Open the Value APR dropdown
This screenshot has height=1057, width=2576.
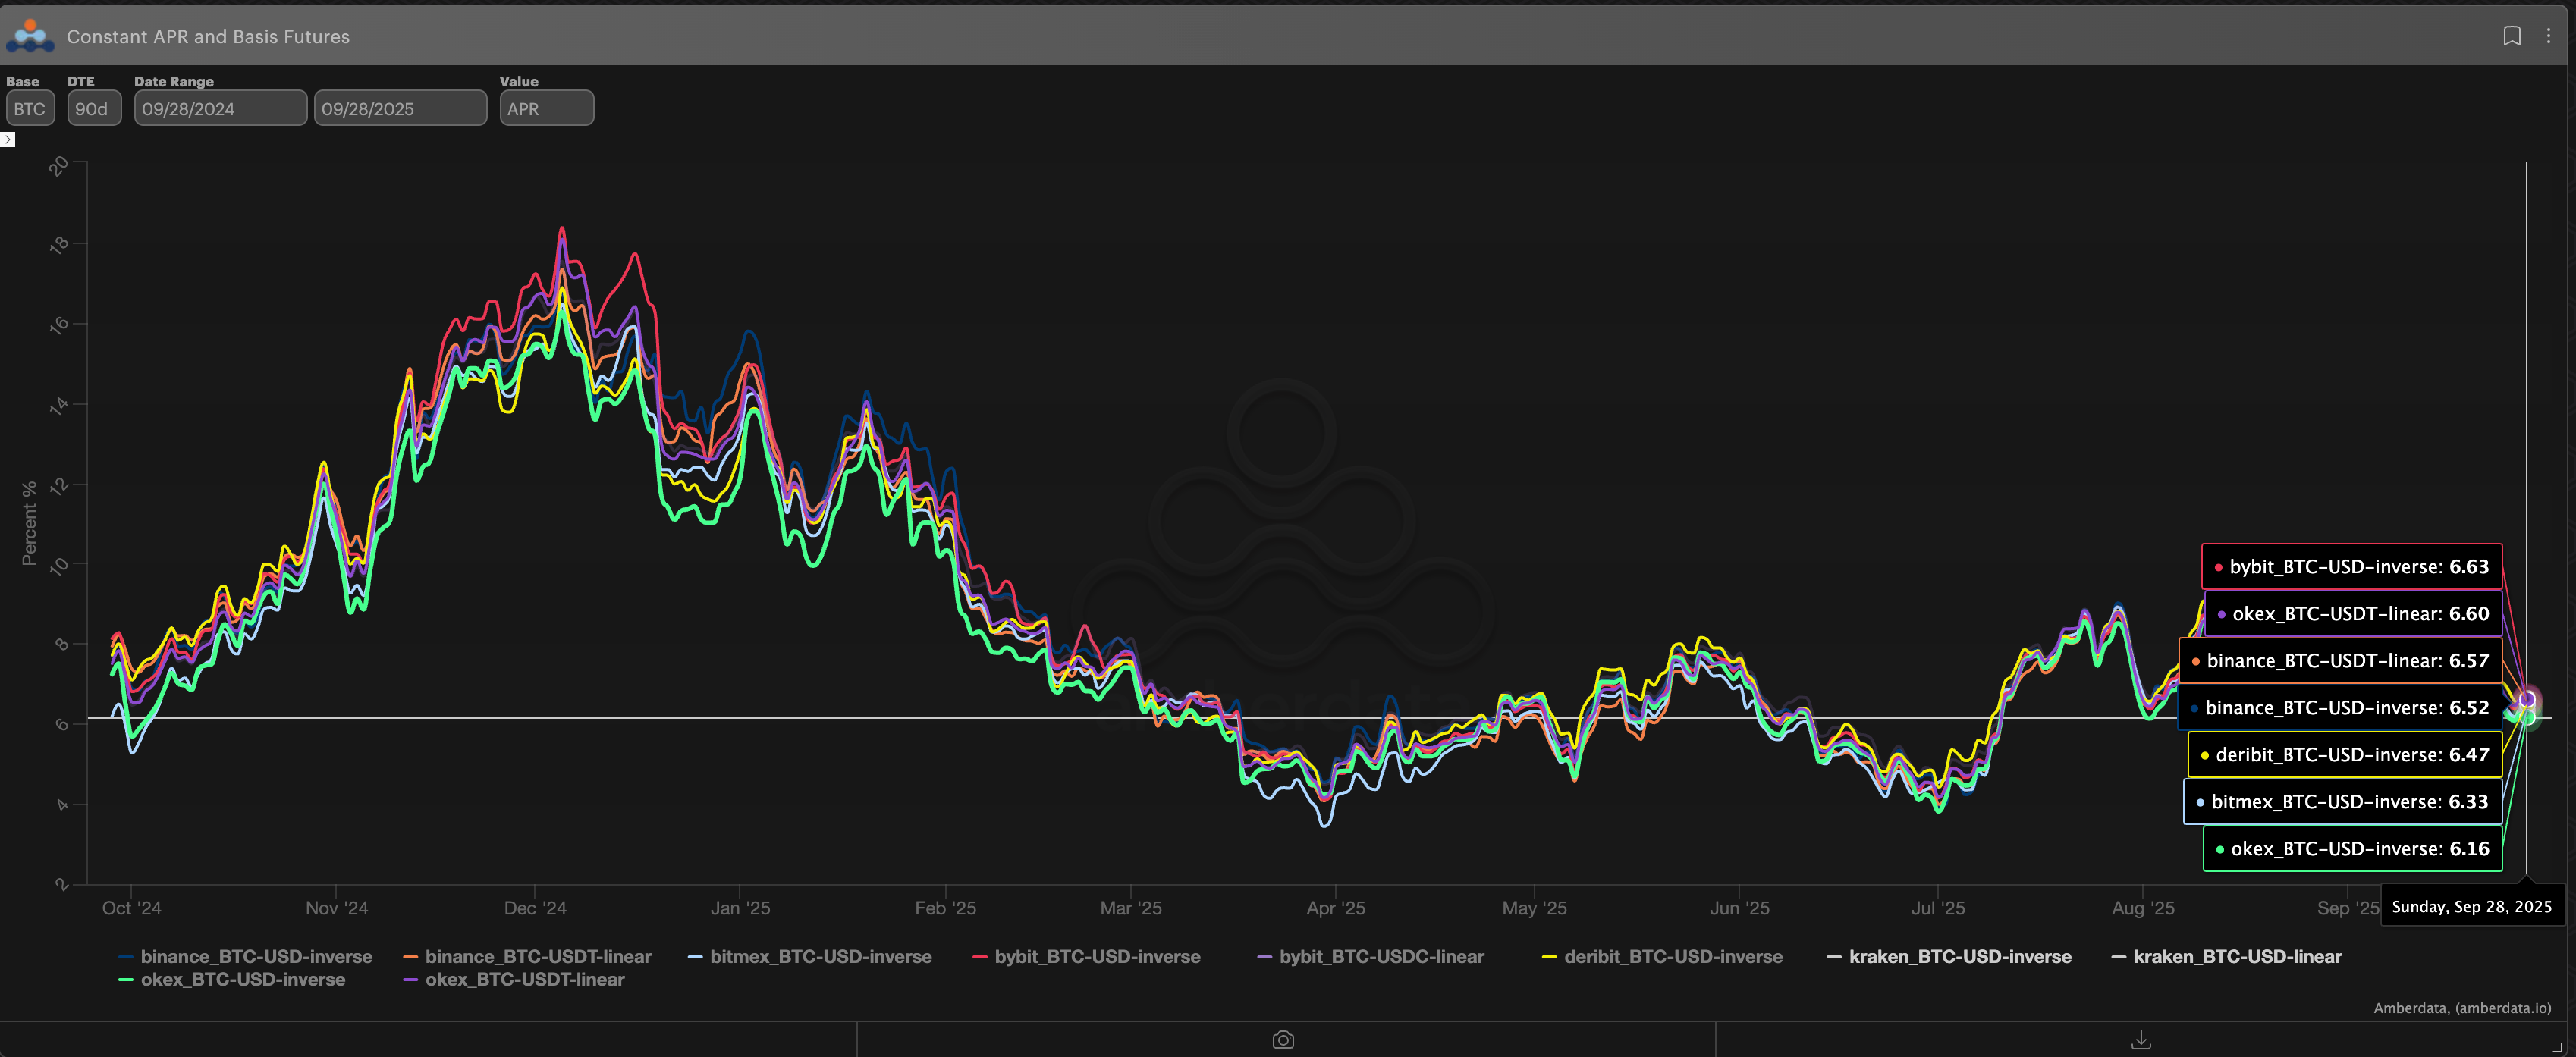pyautogui.click(x=545, y=109)
